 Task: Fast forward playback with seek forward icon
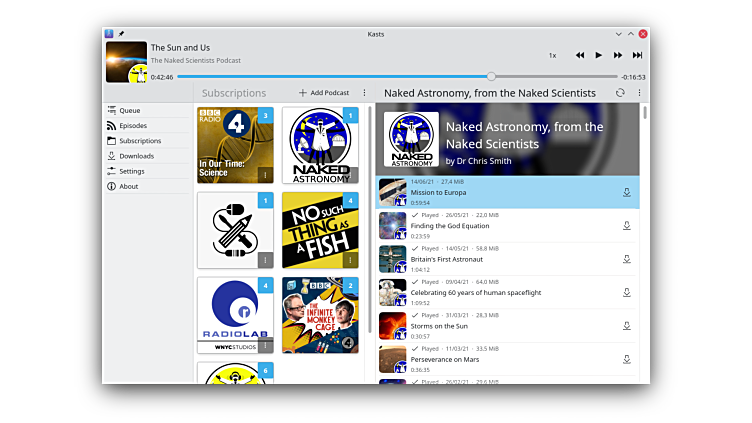click(618, 55)
